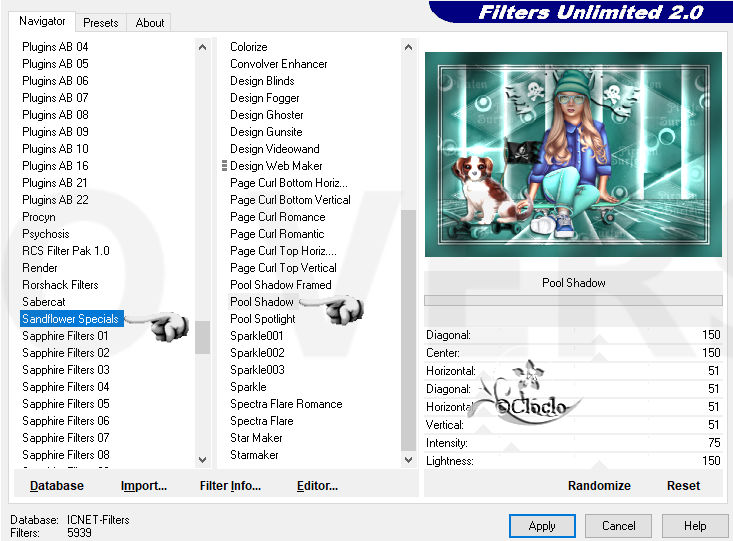Image resolution: width=733 pixels, height=541 pixels.
Task: Select Sabercat category
Action: coord(44,302)
